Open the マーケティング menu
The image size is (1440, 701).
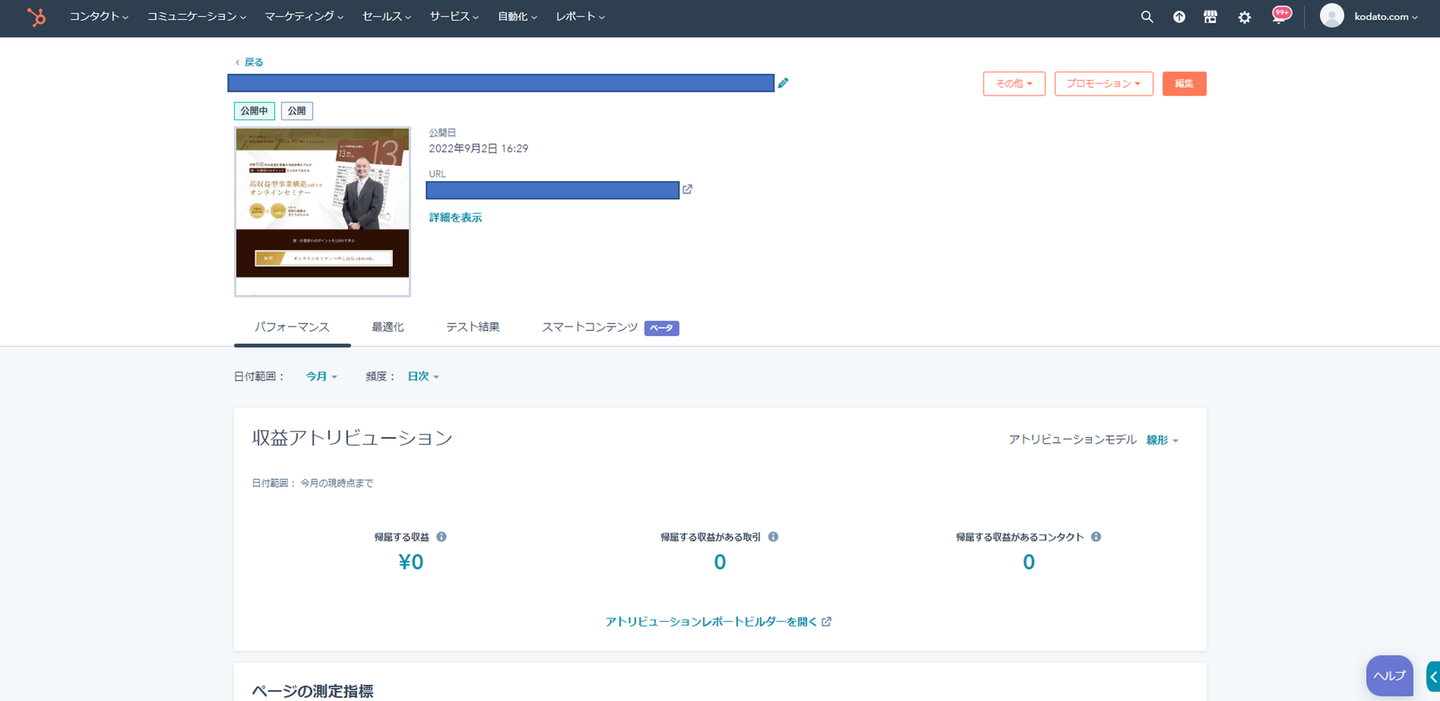[x=304, y=17]
